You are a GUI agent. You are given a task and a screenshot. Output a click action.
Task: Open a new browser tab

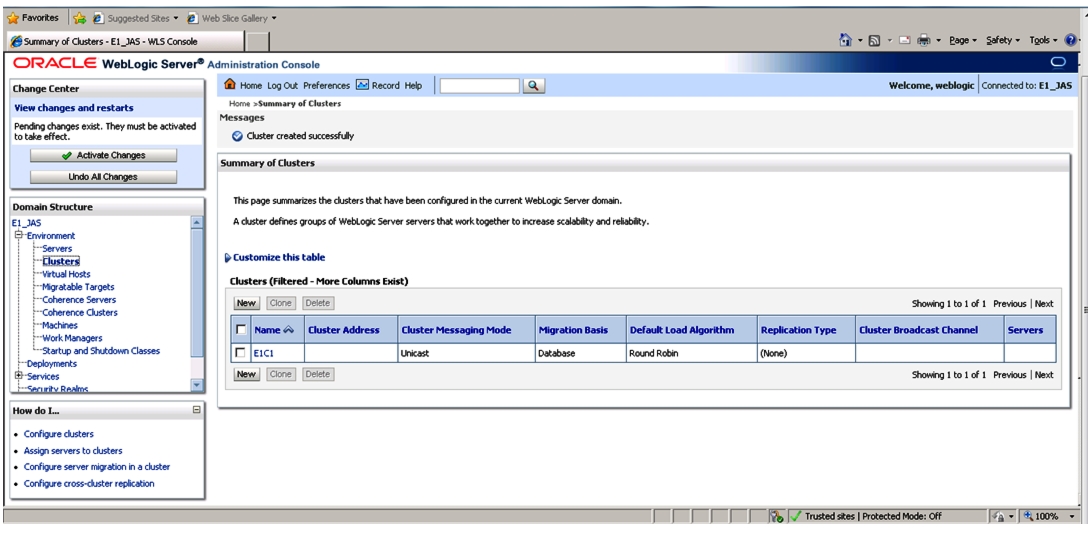(x=257, y=42)
